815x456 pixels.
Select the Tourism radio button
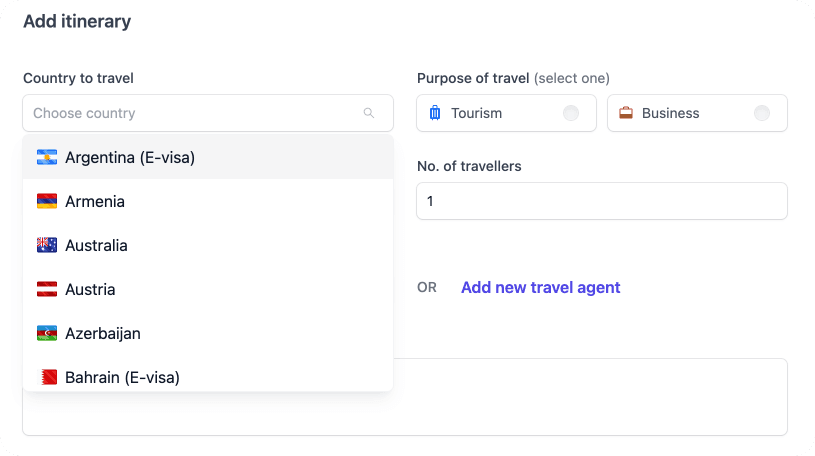point(571,113)
